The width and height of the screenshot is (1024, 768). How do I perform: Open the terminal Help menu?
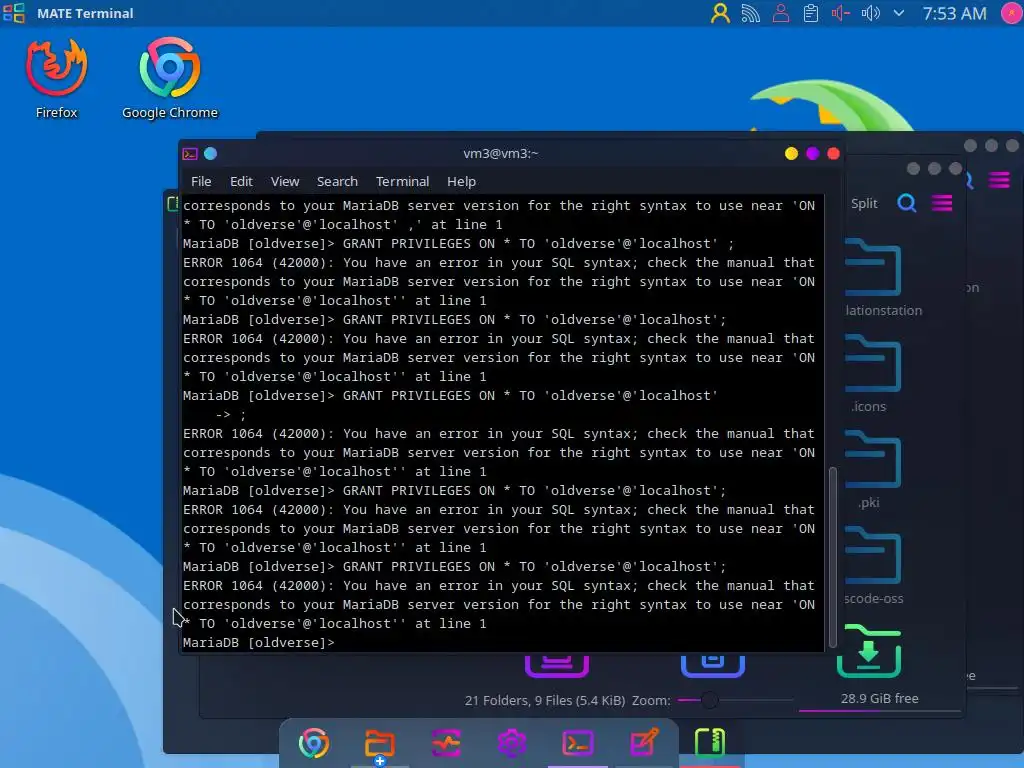461,182
